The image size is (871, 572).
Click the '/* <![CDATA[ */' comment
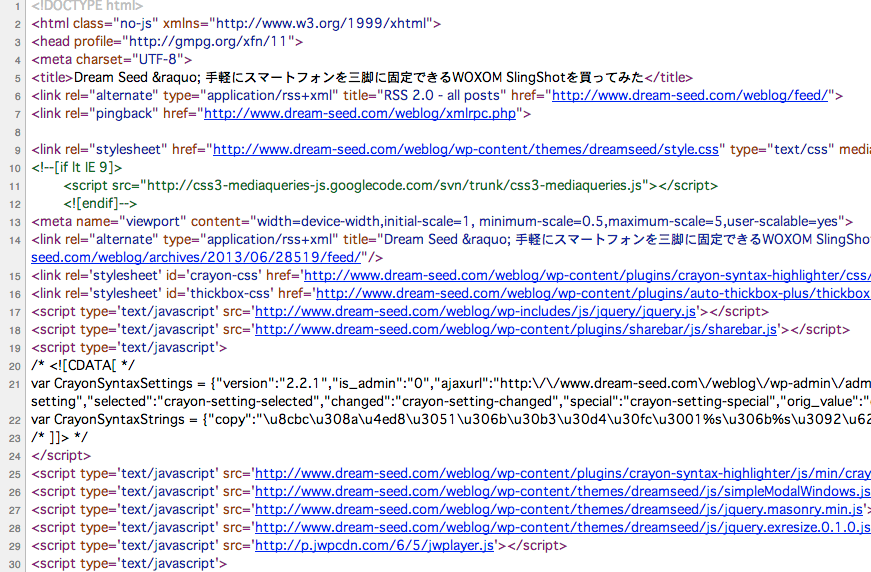point(83,365)
